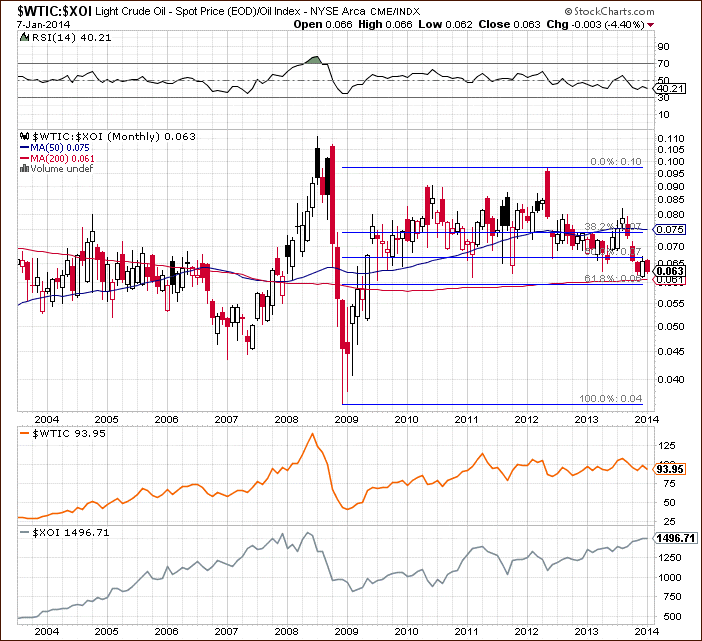Click the candlestick legend icon beside $WTIC:$XOI (Monthly)
Image resolution: width=702 pixels, height=641 pixels.
pos(25,136)
